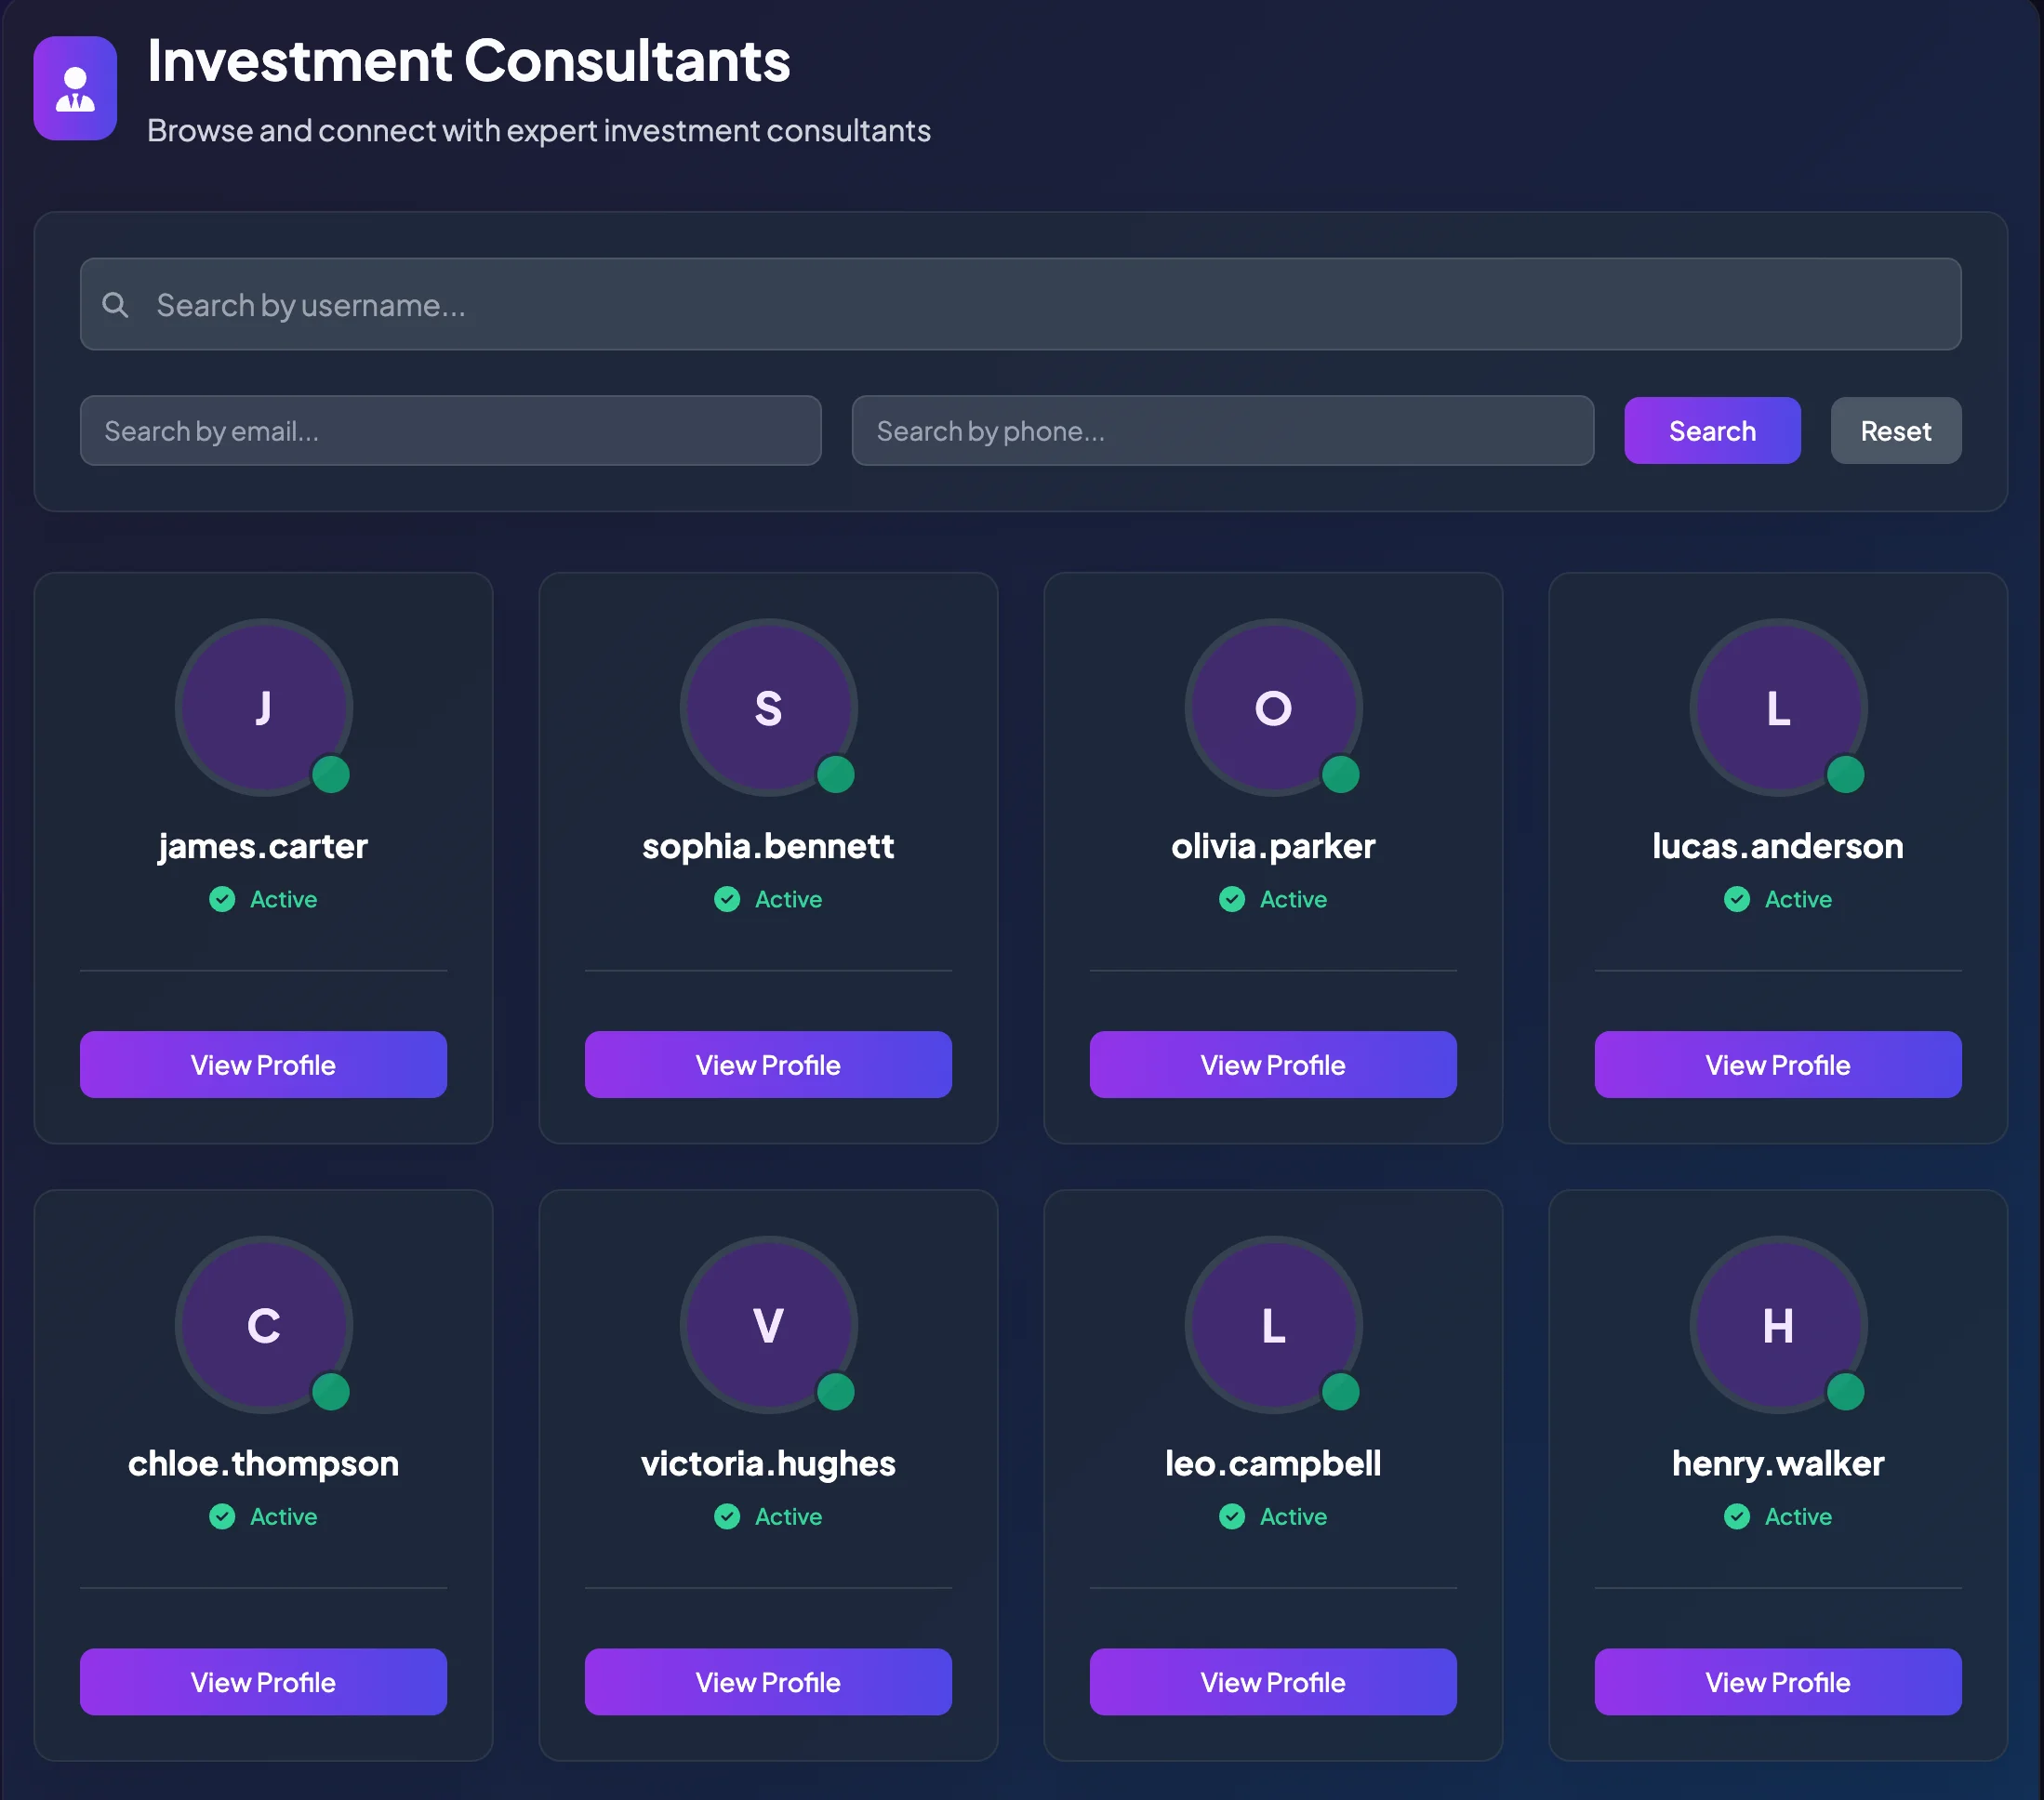The width and height of the screenshot is (2044, 1800).
Task: Click victoria.hughes's green online status dot
Action: click(835, 1391)
